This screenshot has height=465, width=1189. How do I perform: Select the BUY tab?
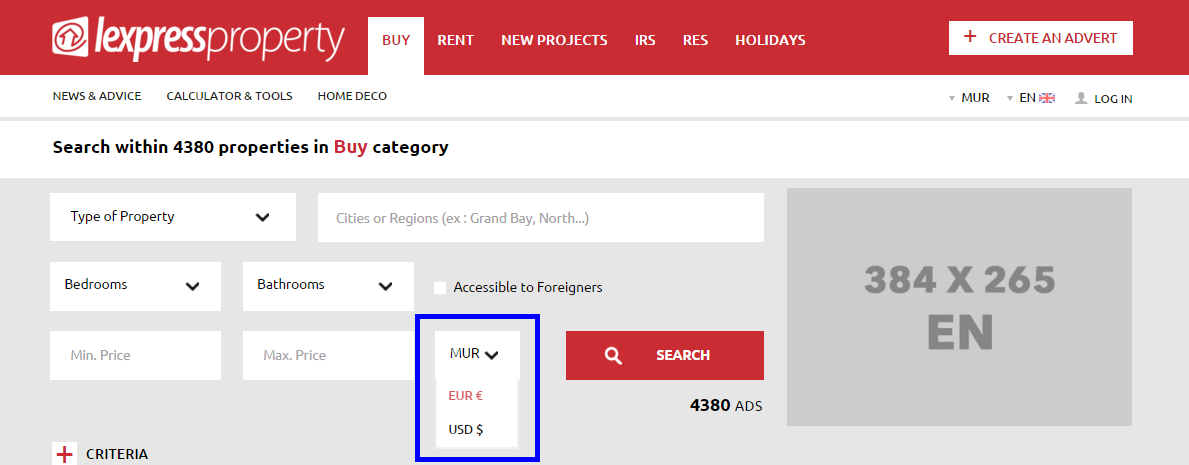click(x=396, y=46)
